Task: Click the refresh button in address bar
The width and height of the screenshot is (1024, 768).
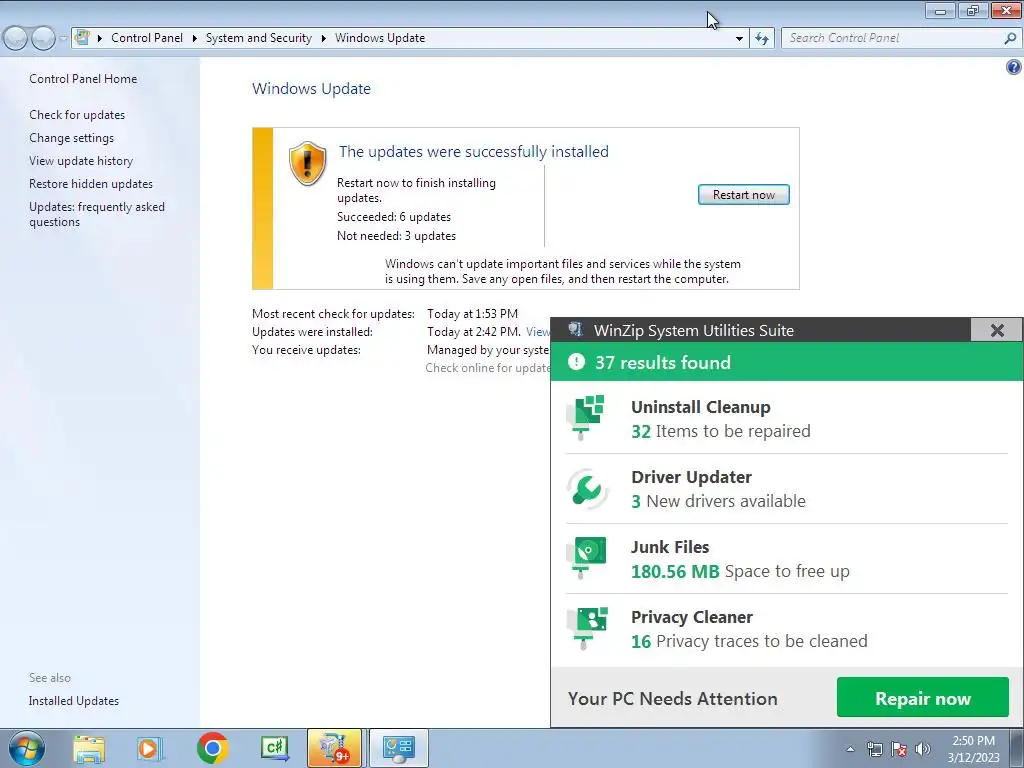Action: point(761,38)
